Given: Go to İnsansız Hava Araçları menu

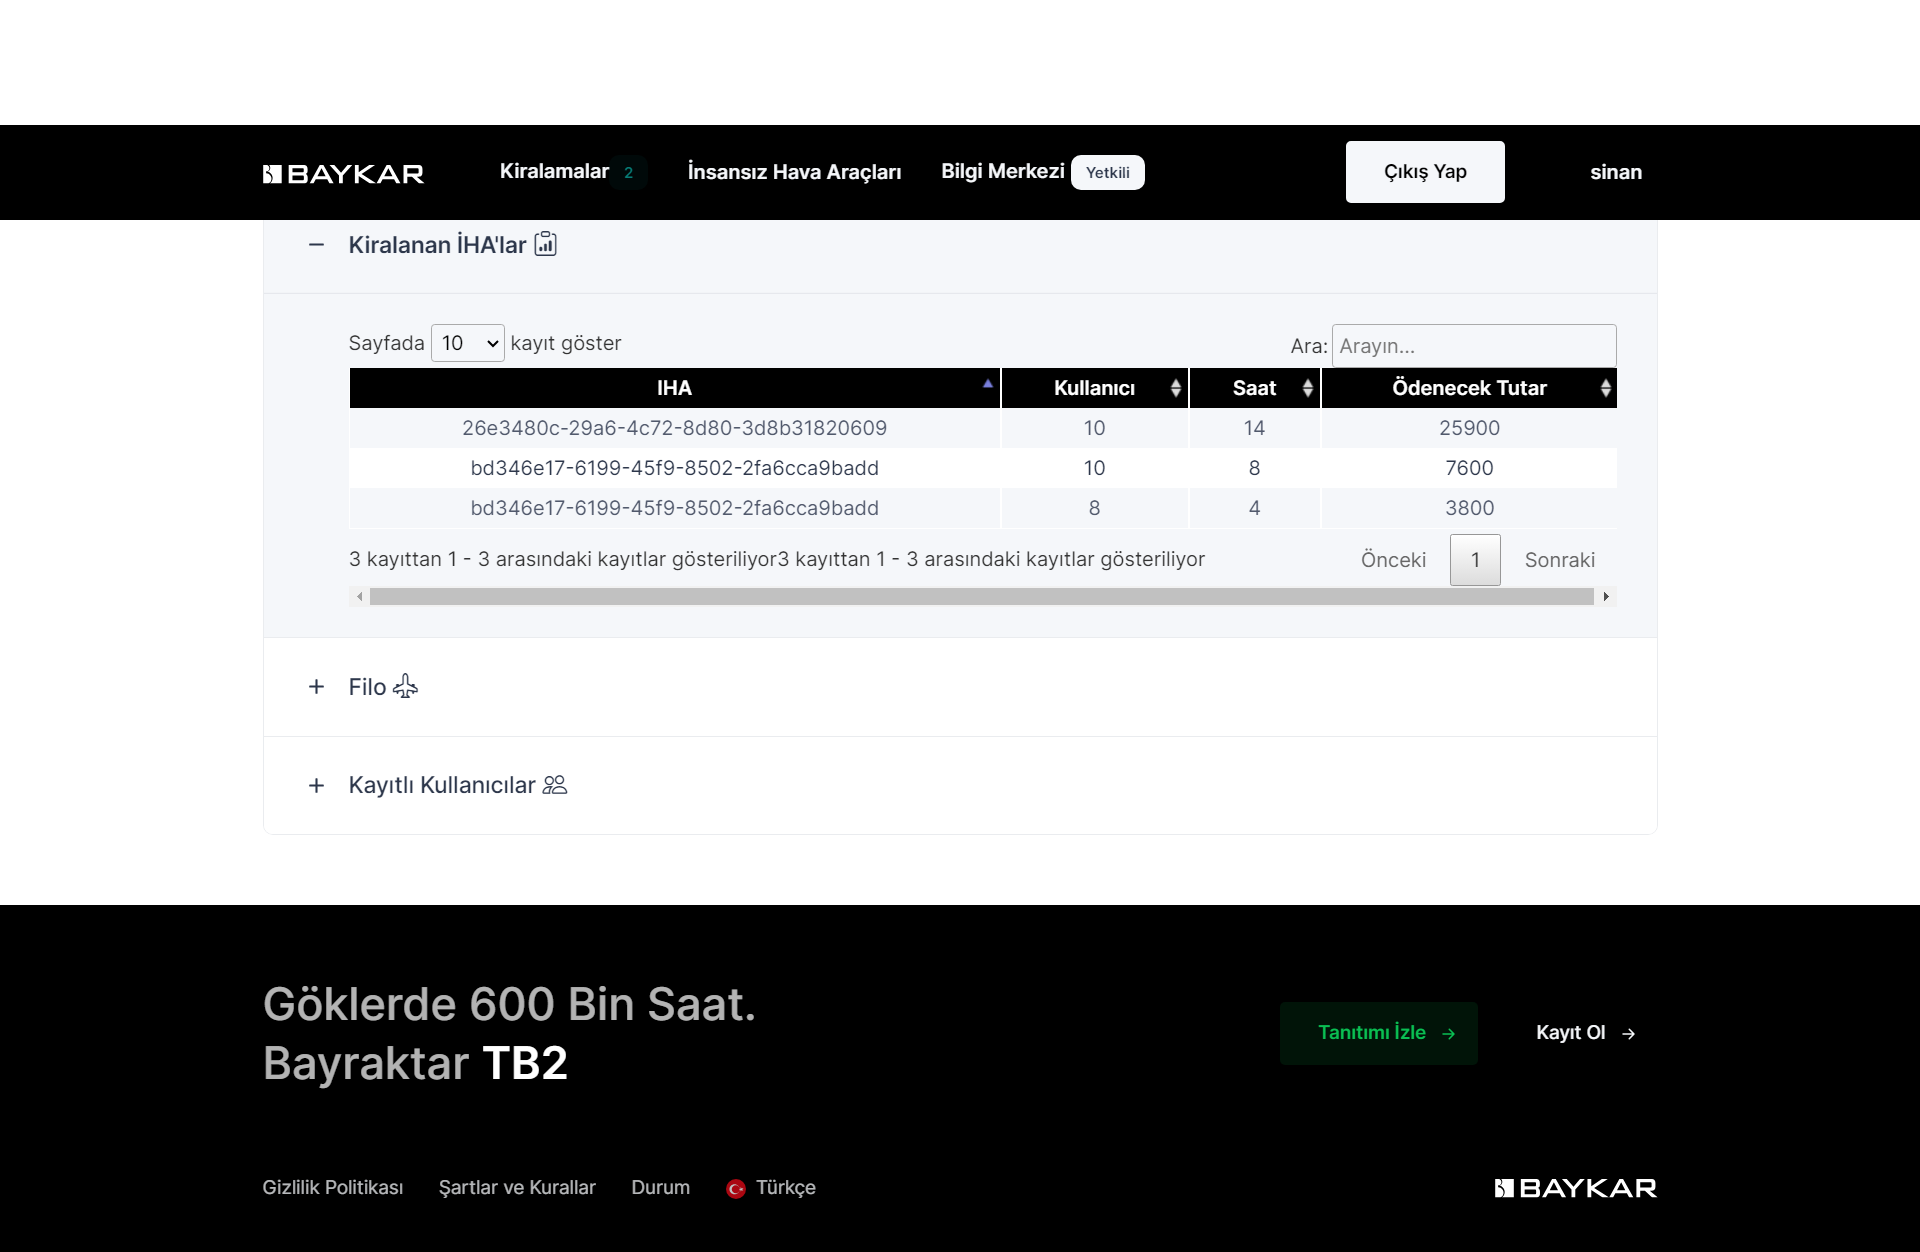Looking at the screenshot, I should (x=794, y=172).
